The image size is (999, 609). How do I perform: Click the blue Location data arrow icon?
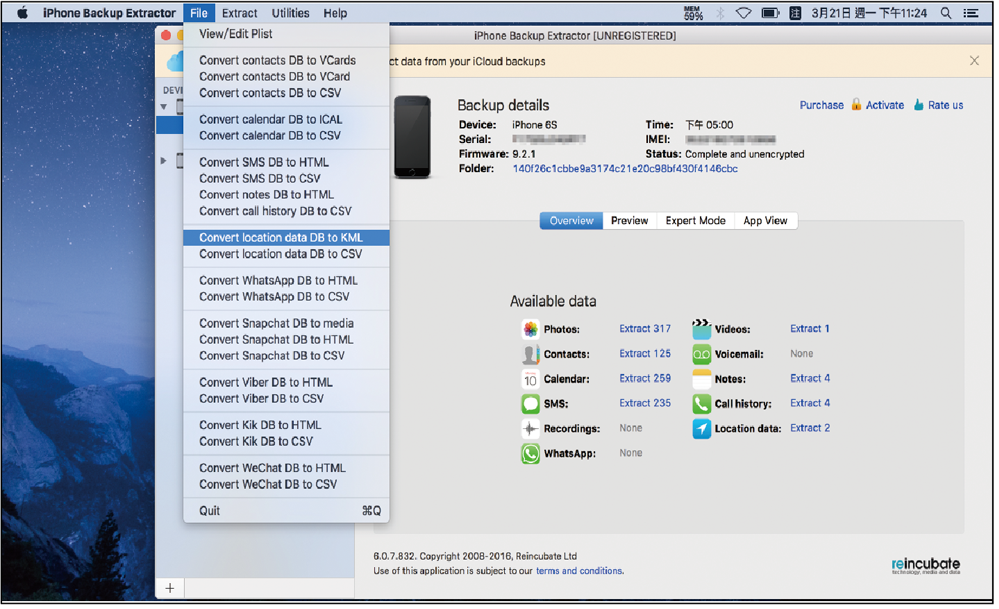[x=701, y=428]
